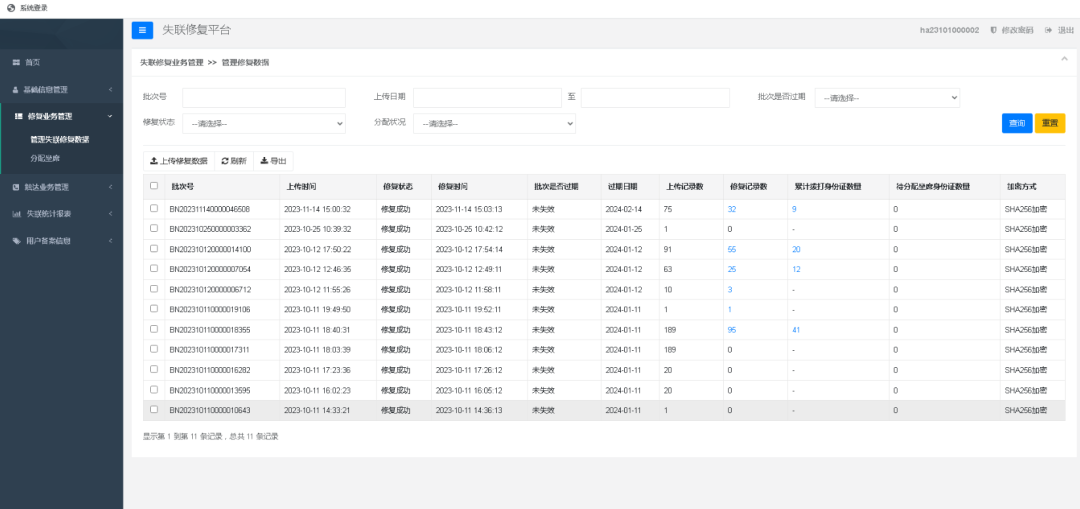This screenshot has width=1080, height=509.
Task: Collapse 修复业务管理 using its chevron
Action: [x=110, y=116]
